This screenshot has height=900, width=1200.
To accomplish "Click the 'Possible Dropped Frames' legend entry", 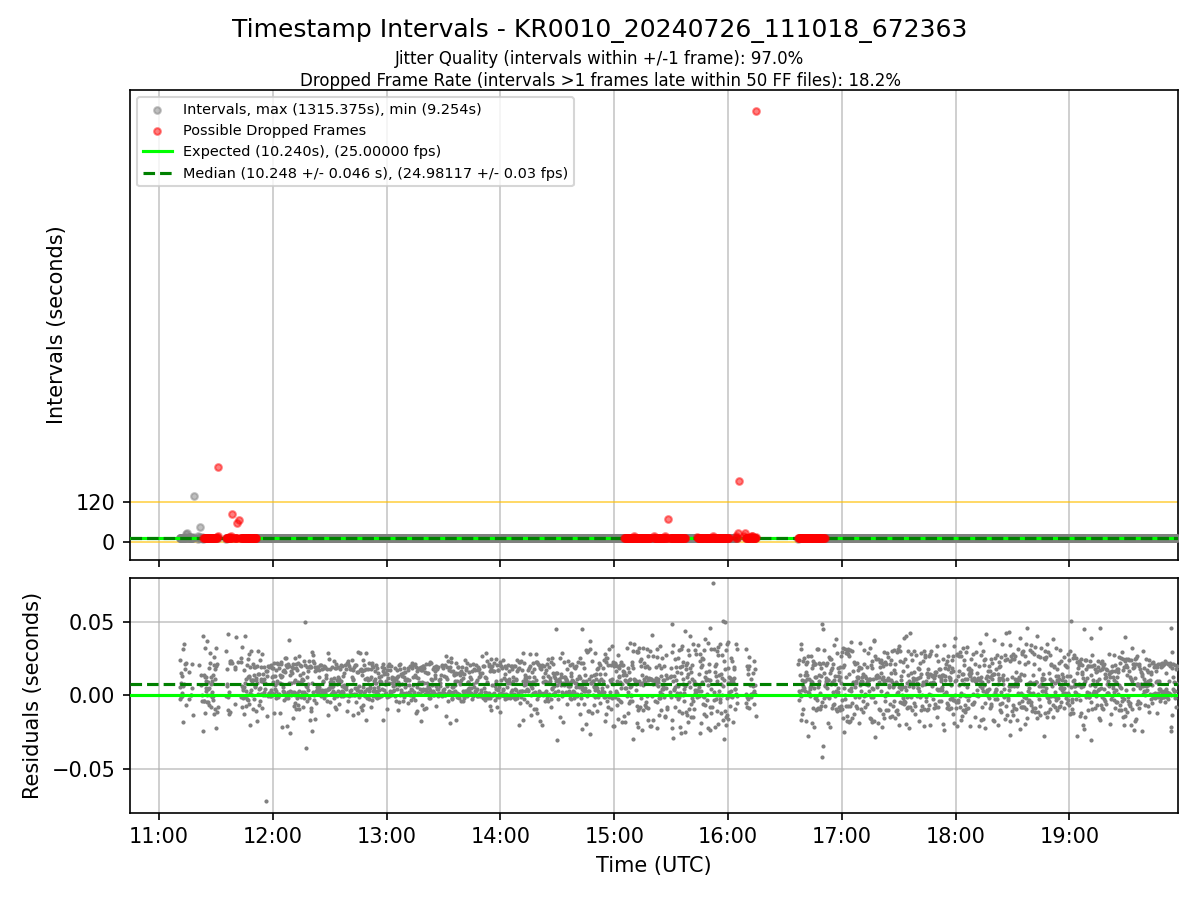I will pyautogui.click(x=274, y=130).
